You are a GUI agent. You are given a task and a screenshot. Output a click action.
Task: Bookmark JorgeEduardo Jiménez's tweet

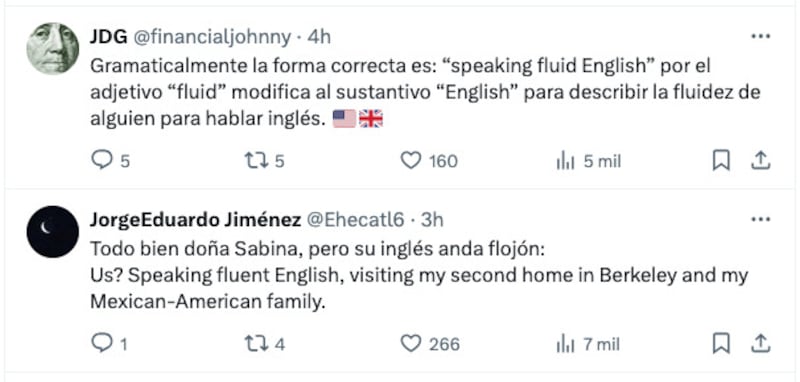click(x=721, y=344)
